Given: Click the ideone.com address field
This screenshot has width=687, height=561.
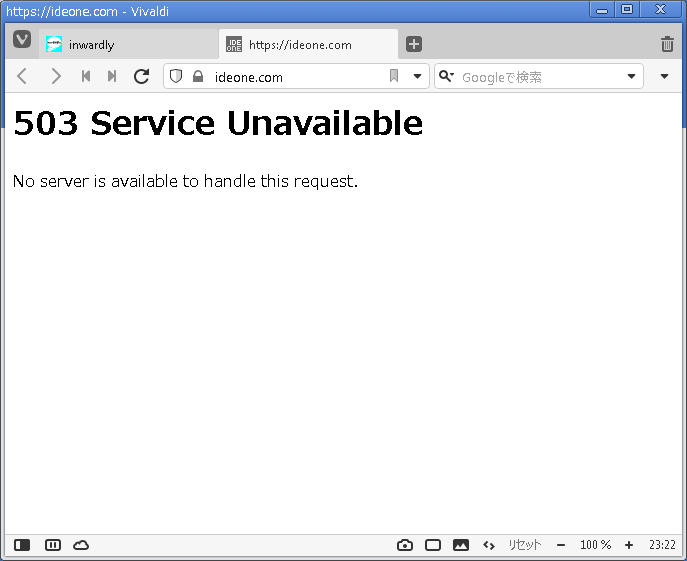Looking at the screenshot, I should click(298, 77).
